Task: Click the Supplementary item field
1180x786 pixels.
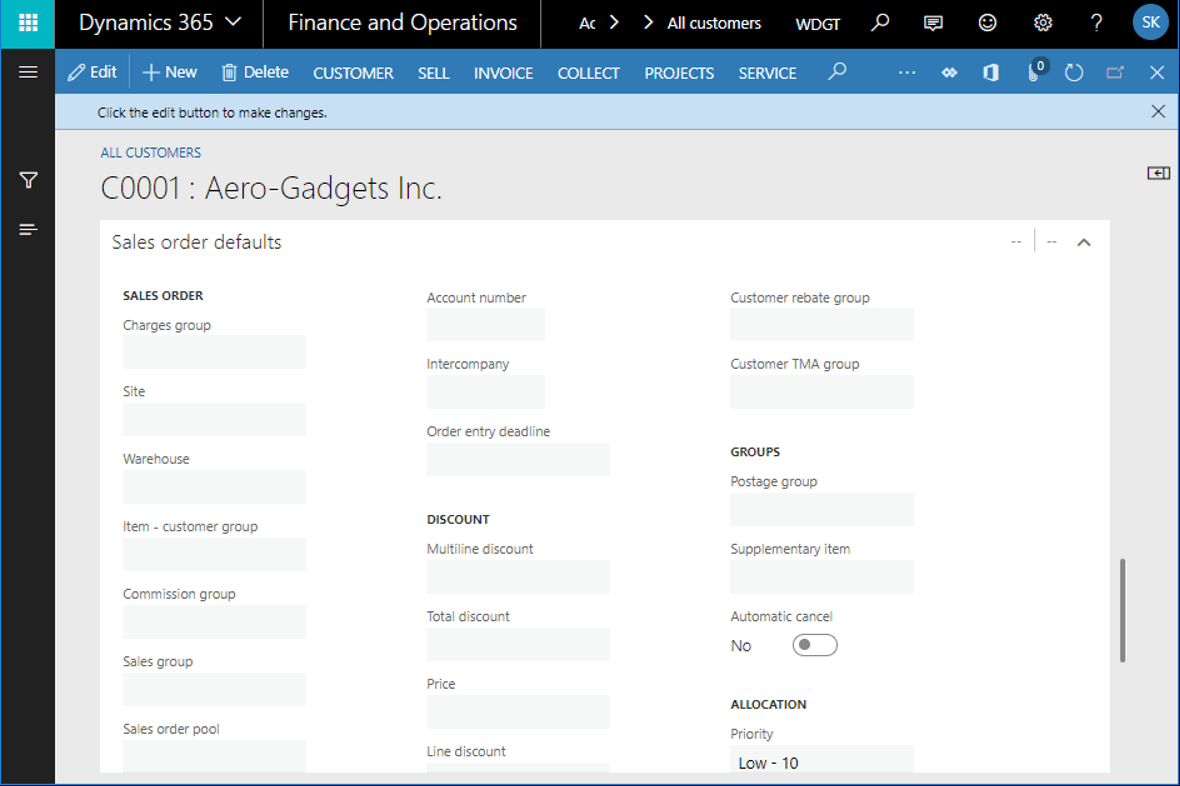Action: point(822,577)
